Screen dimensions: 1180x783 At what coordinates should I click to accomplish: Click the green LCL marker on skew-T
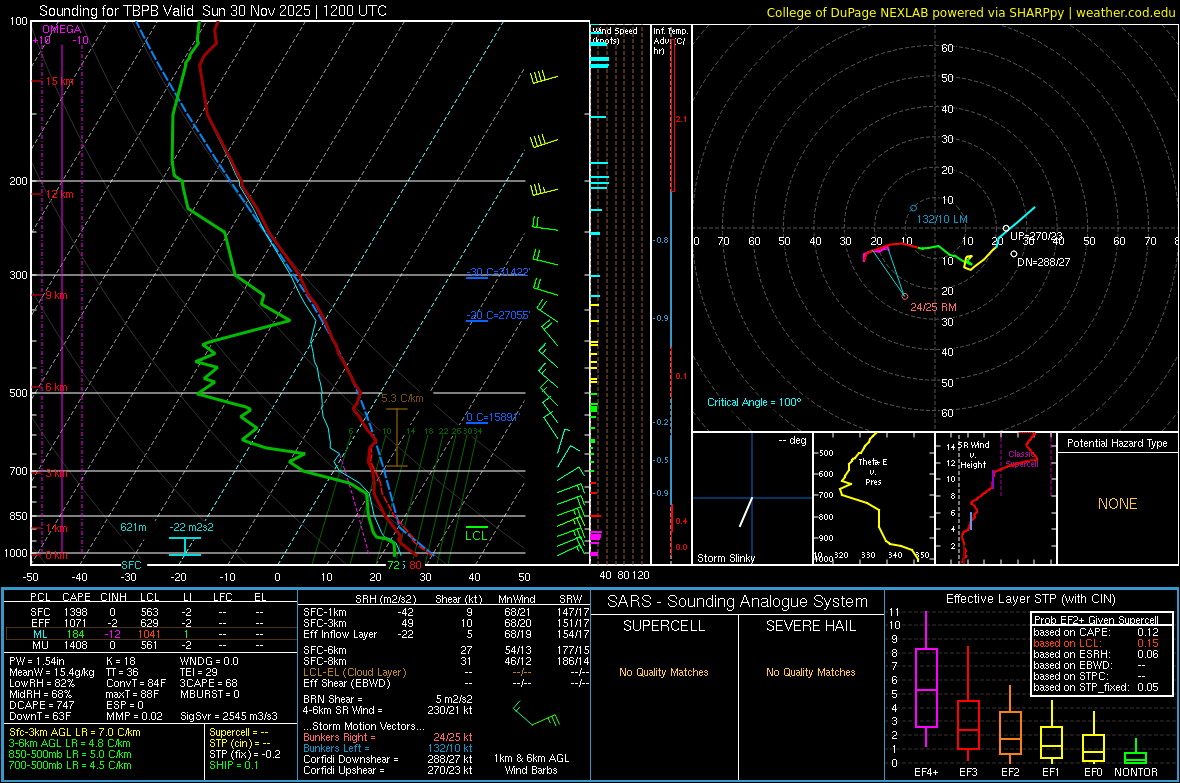coord(476,535)
